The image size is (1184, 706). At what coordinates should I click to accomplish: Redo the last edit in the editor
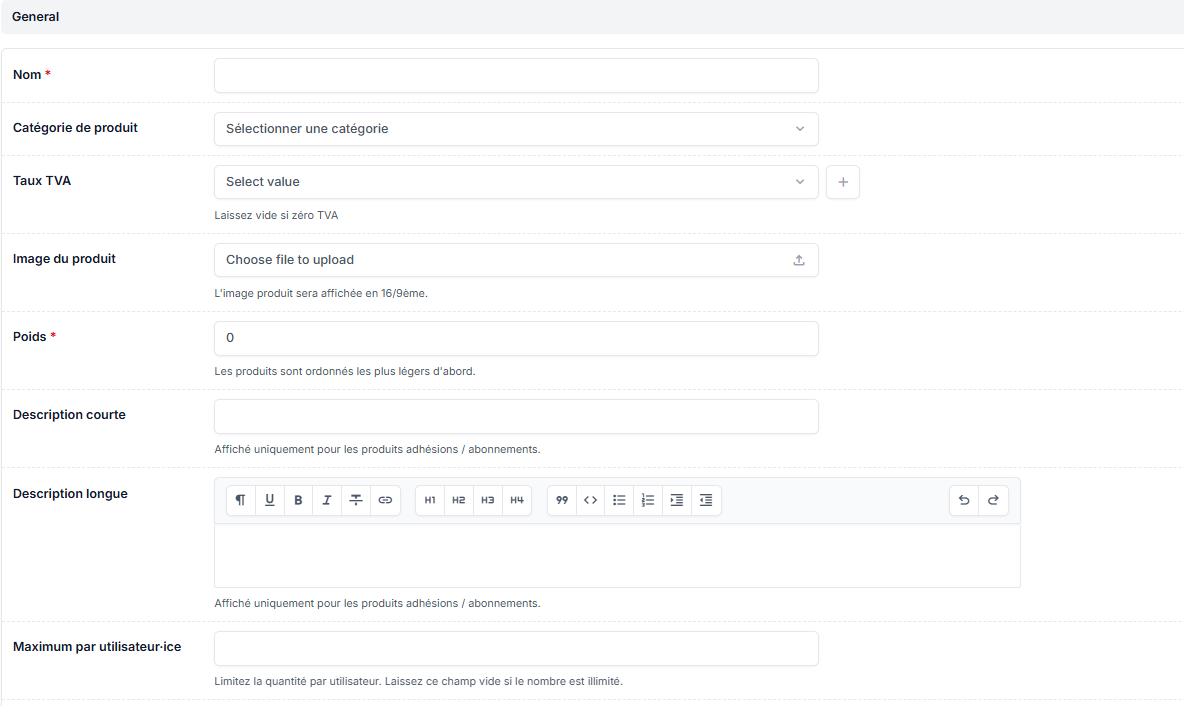(x=993, y=500)
